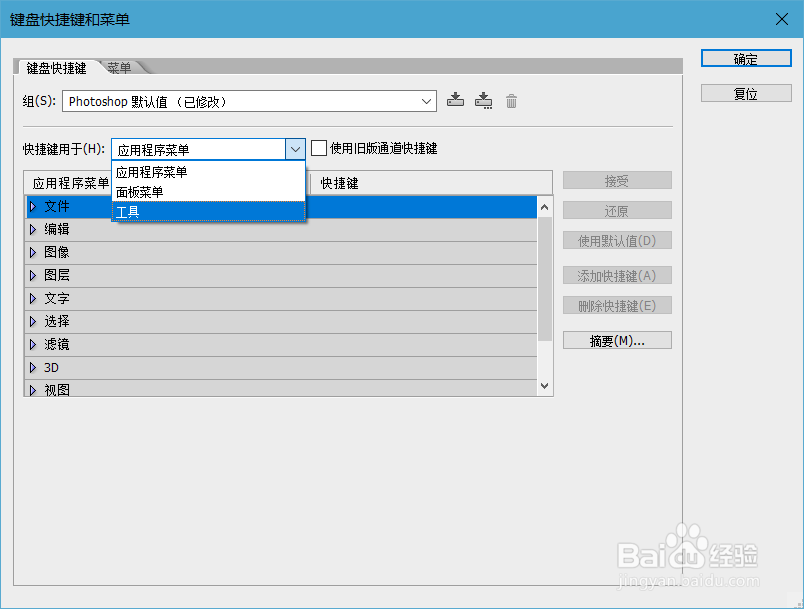Collapse the 快捷键用于 dropdown arrow

(295, 149)
